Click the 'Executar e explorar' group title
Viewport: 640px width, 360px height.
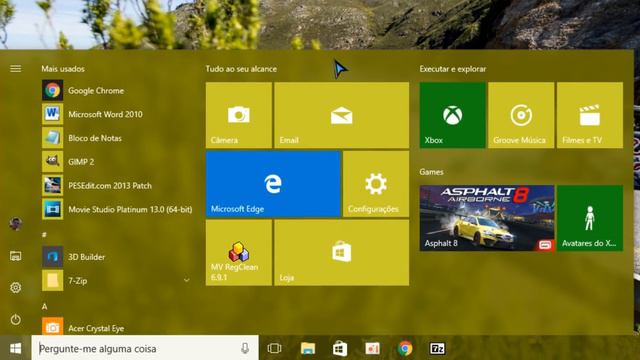click(453, 69)
